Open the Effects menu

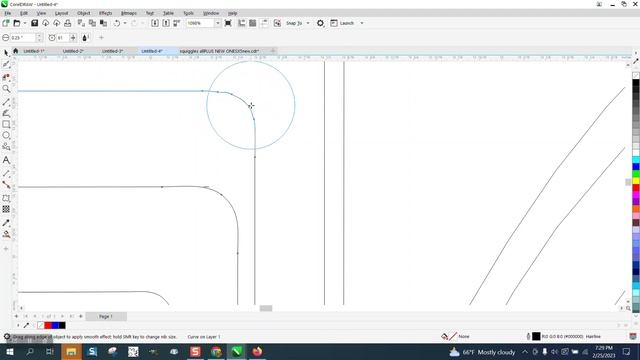click(x=105, y=13)
